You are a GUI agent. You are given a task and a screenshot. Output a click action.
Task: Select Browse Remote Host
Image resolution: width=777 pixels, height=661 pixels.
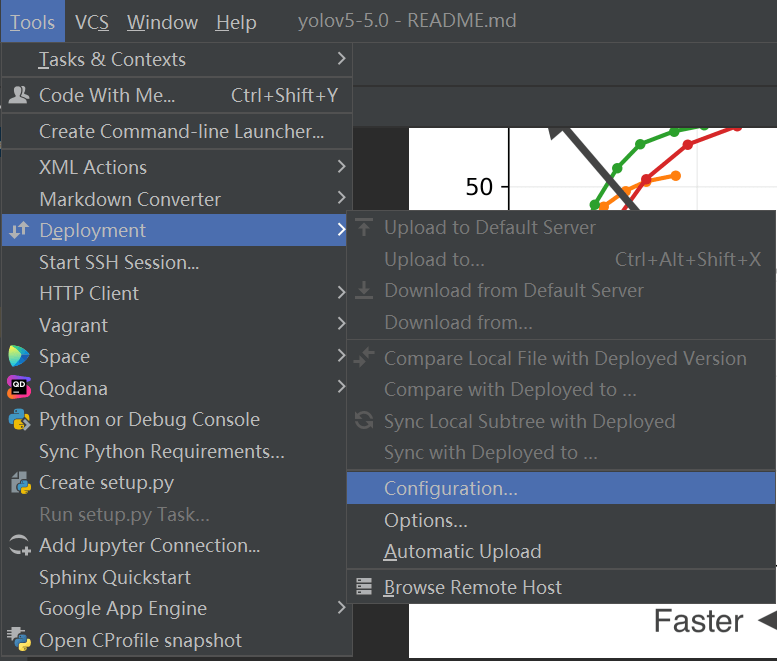tap(561, 587)
